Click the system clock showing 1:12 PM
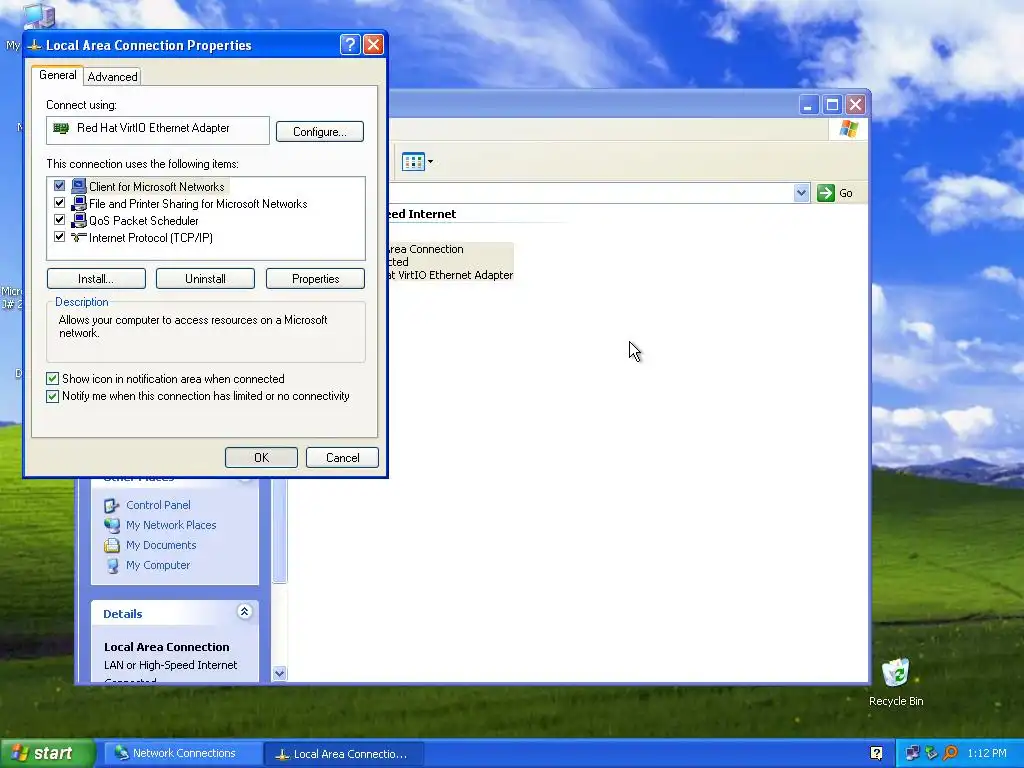Viewport: 1024px width, 768px height. point(987,753)
